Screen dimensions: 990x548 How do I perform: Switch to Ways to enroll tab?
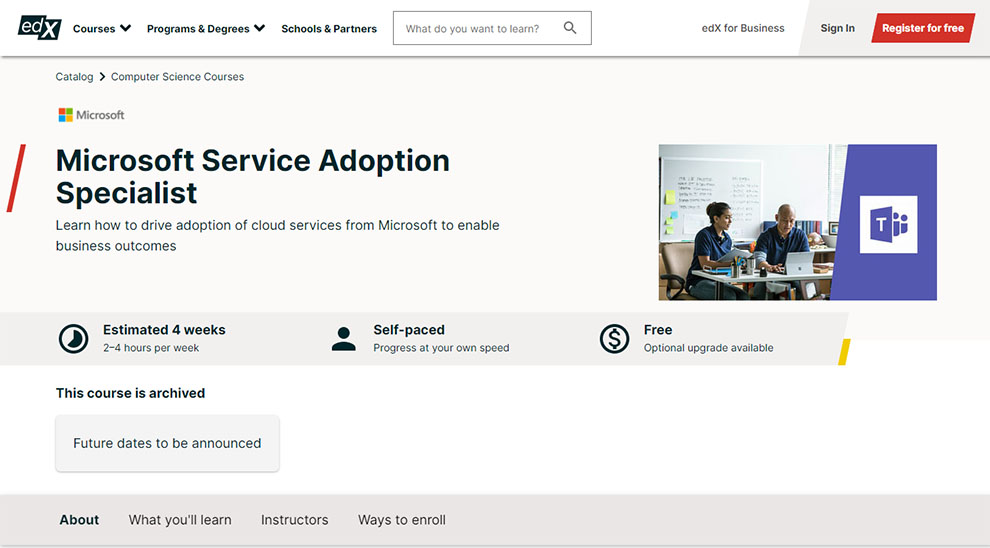[x=402, y=520]
